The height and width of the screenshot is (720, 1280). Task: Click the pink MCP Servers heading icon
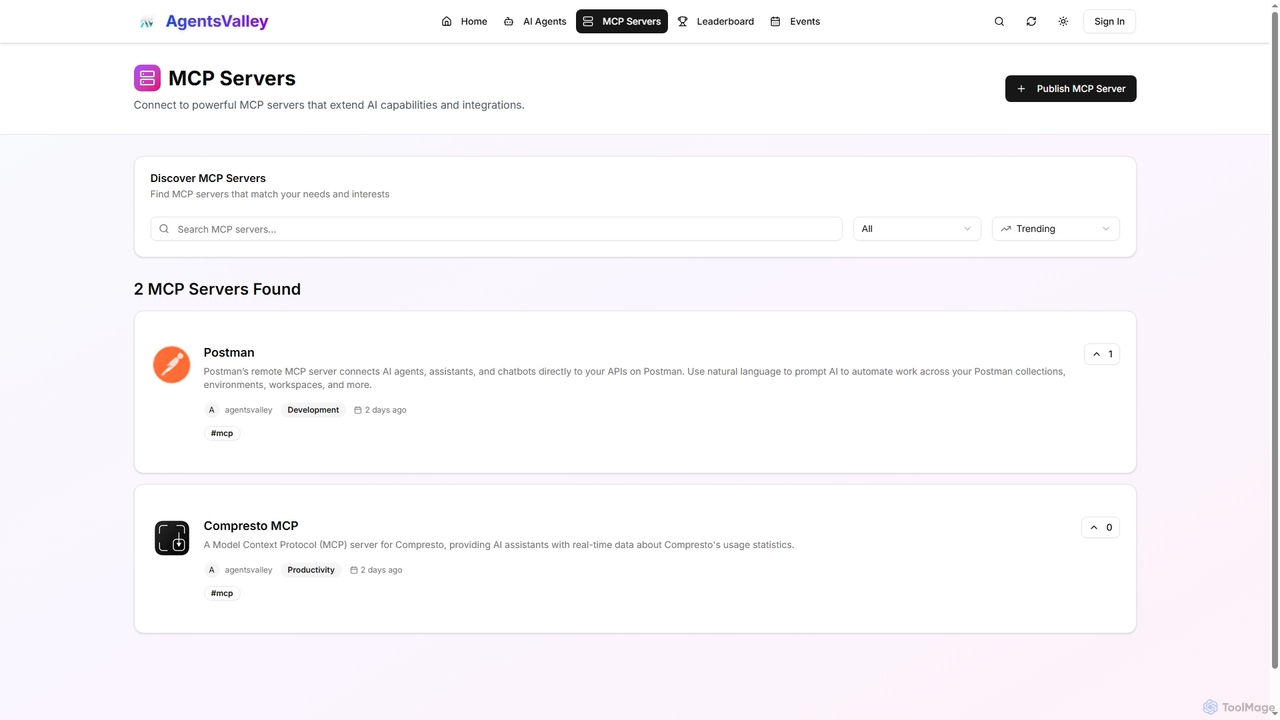point(147,78)
